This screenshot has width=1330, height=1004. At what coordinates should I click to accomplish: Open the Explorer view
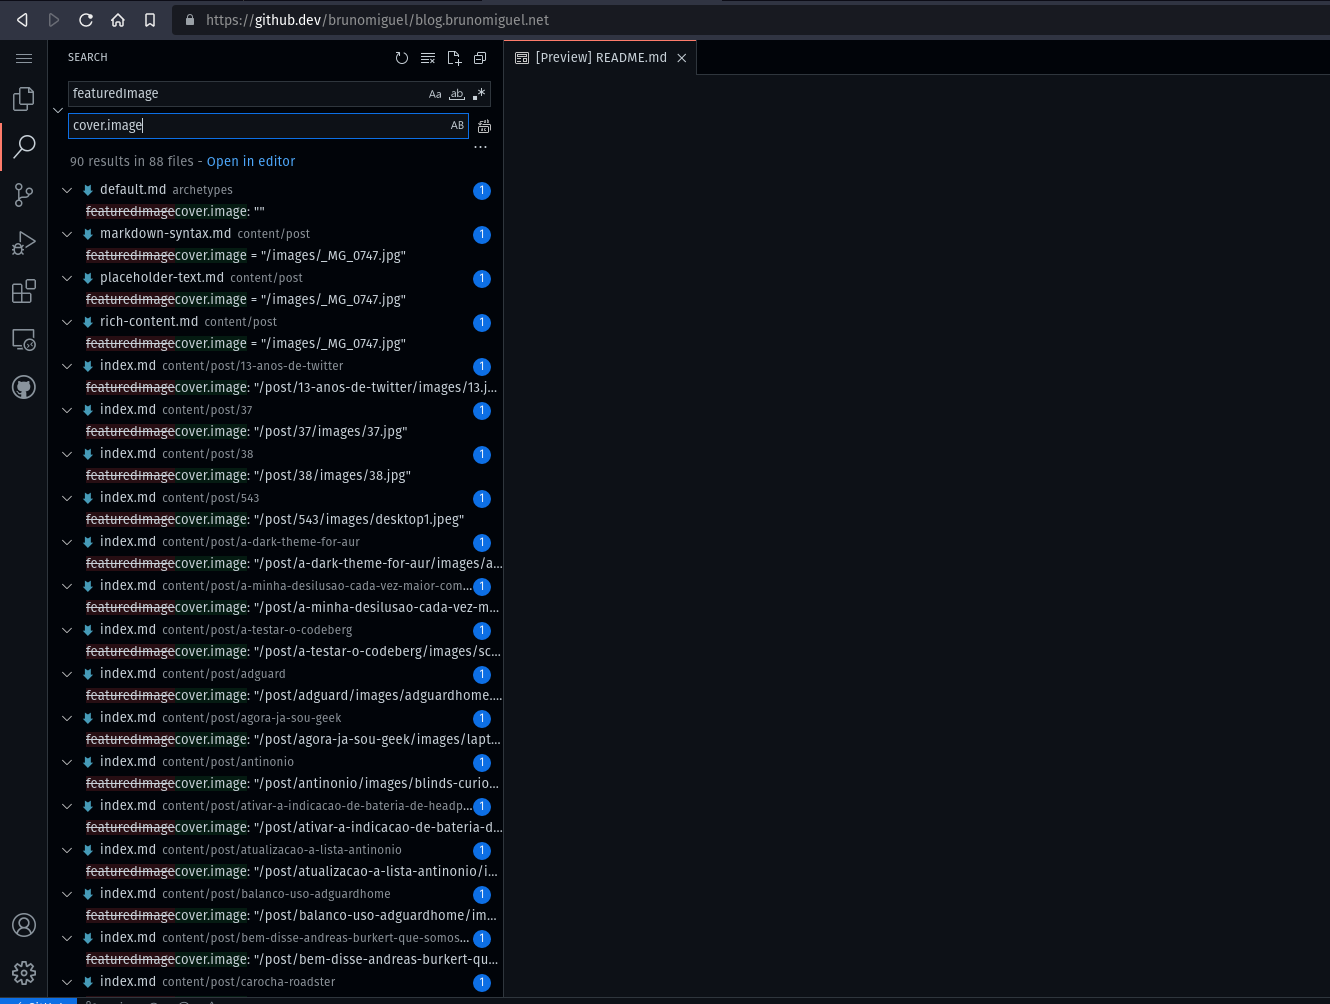[x=24, y=98]
